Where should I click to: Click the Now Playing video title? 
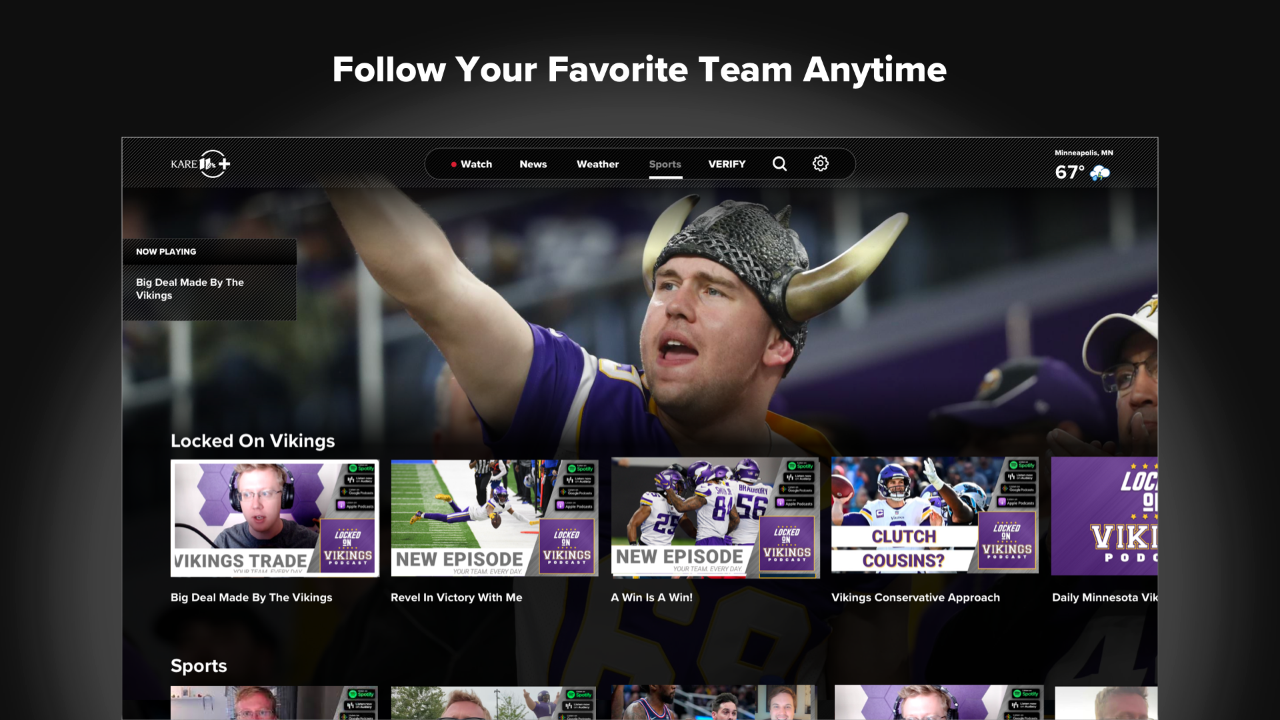[190, 289]
